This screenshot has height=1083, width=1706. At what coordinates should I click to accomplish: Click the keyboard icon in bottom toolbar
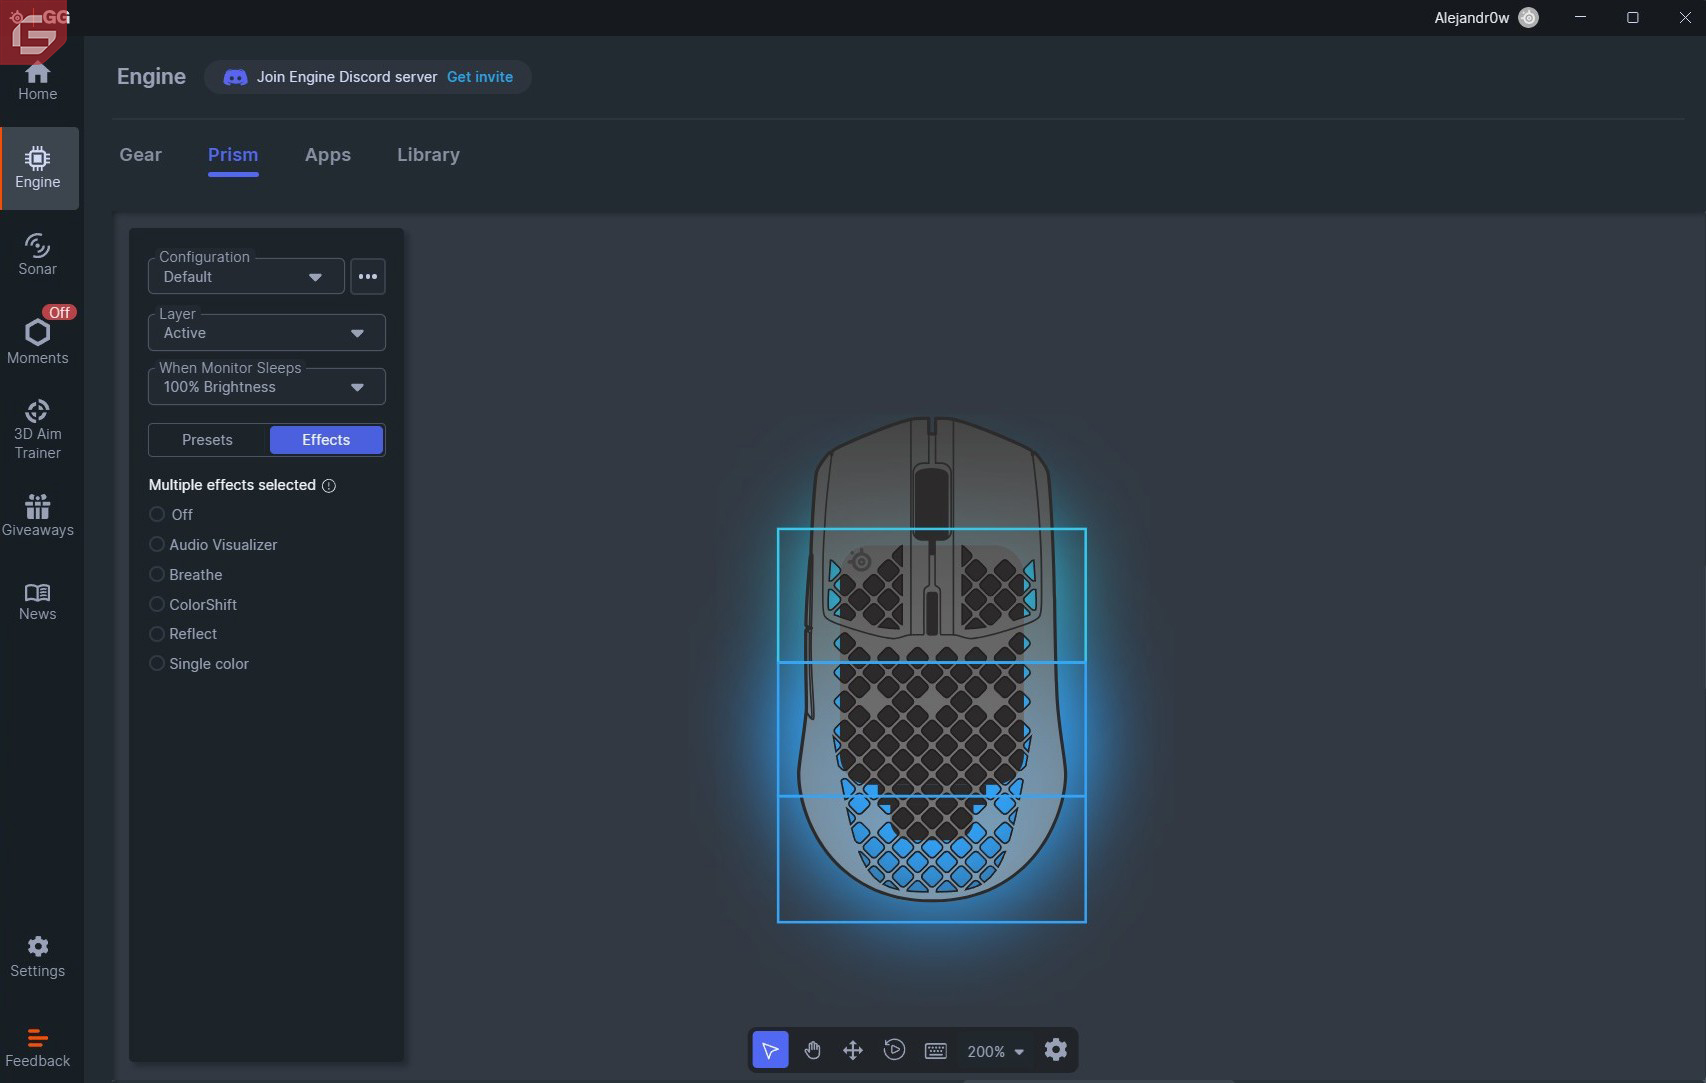936,1050
